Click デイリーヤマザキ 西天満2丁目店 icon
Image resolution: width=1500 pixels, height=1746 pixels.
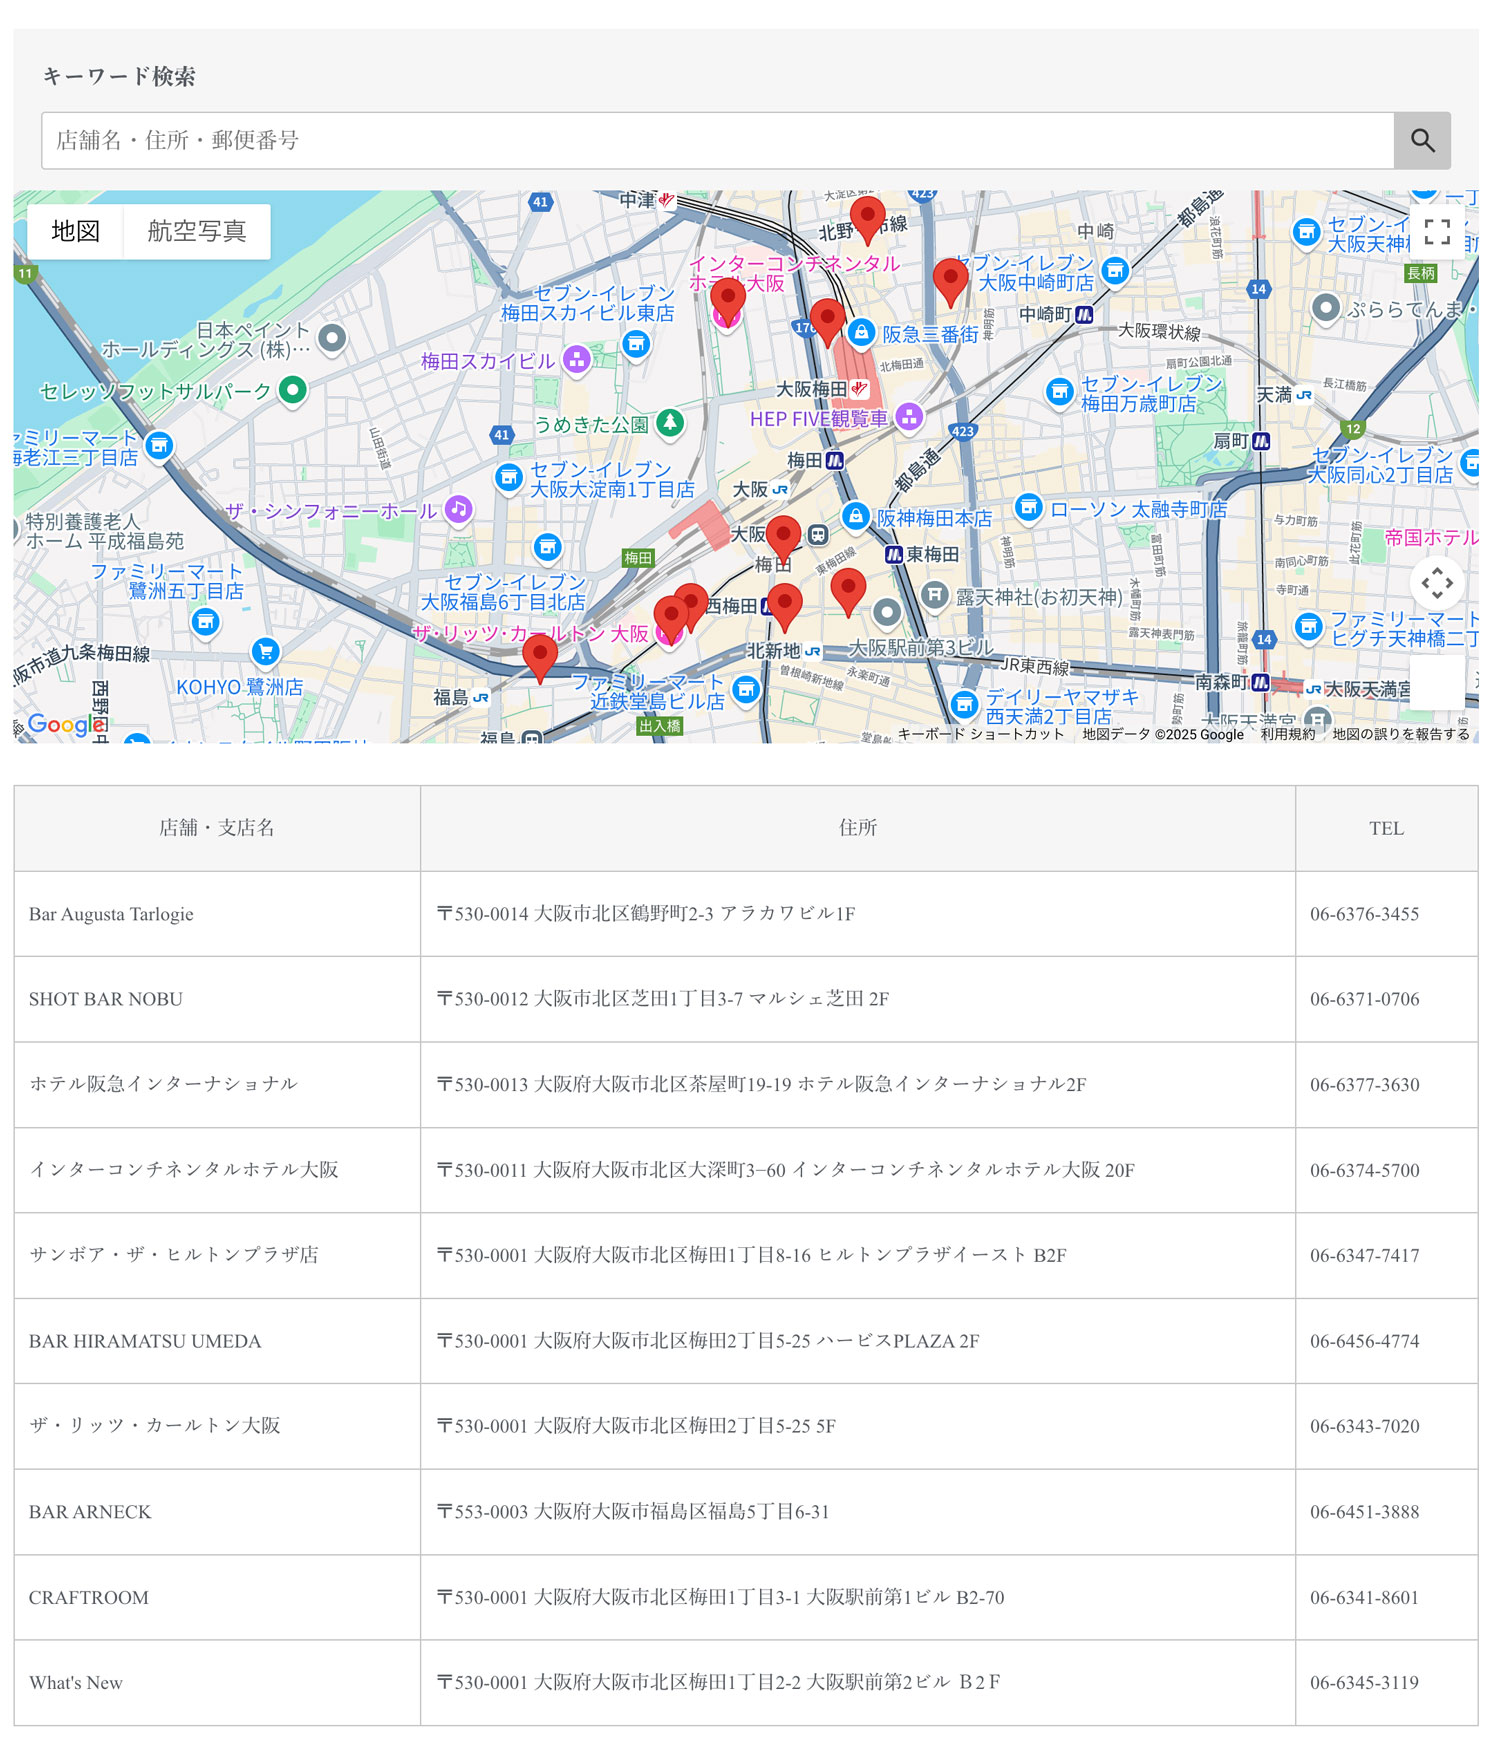pyautogui.click(x=964, y=704)
